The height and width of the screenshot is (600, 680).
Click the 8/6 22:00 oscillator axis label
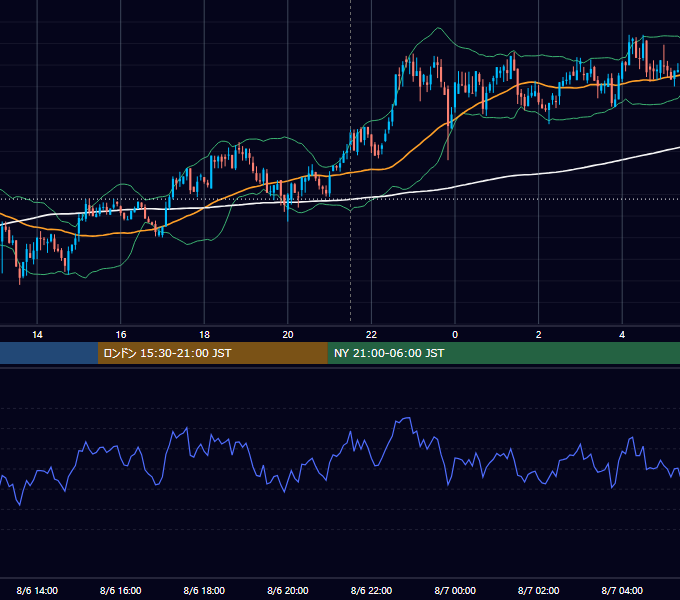371,591
